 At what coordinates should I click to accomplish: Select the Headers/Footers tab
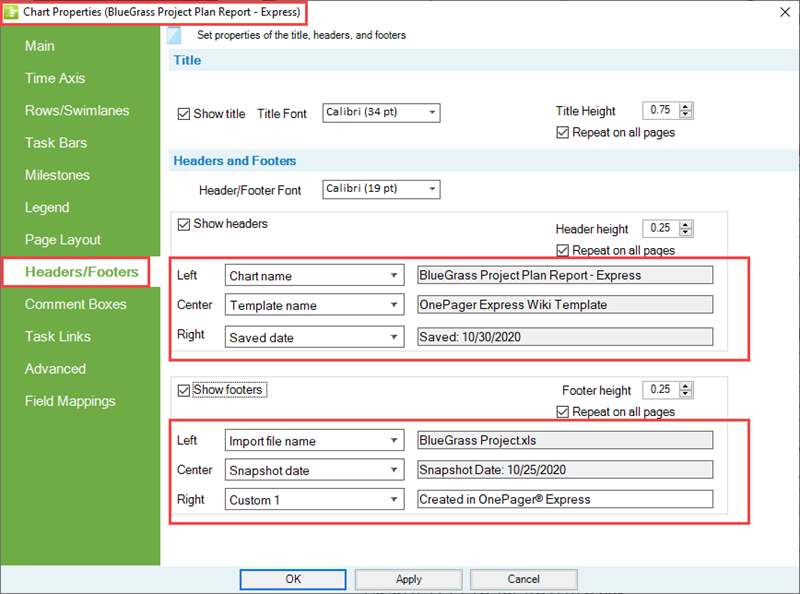point(82,271)
